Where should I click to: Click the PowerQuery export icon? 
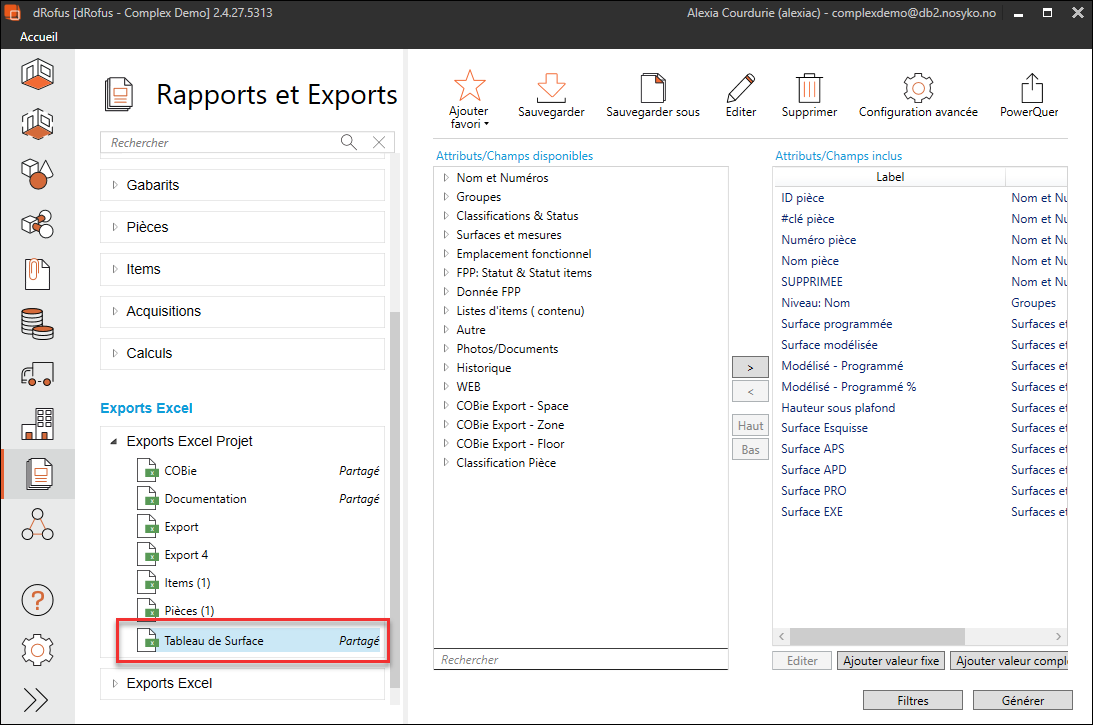tap(1031, 87)
